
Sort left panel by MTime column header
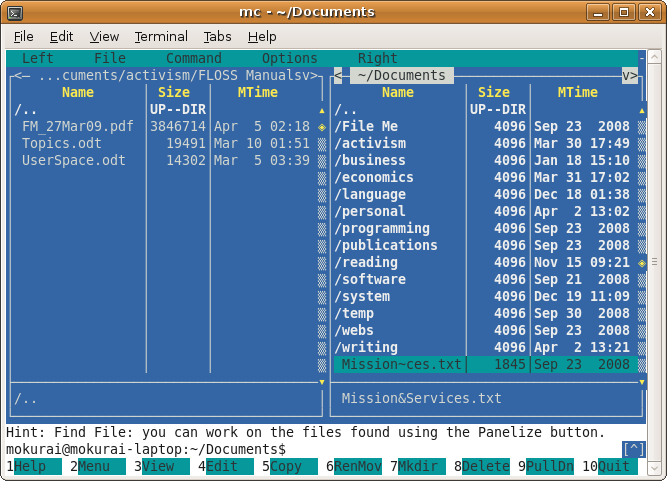pos(258,93)
